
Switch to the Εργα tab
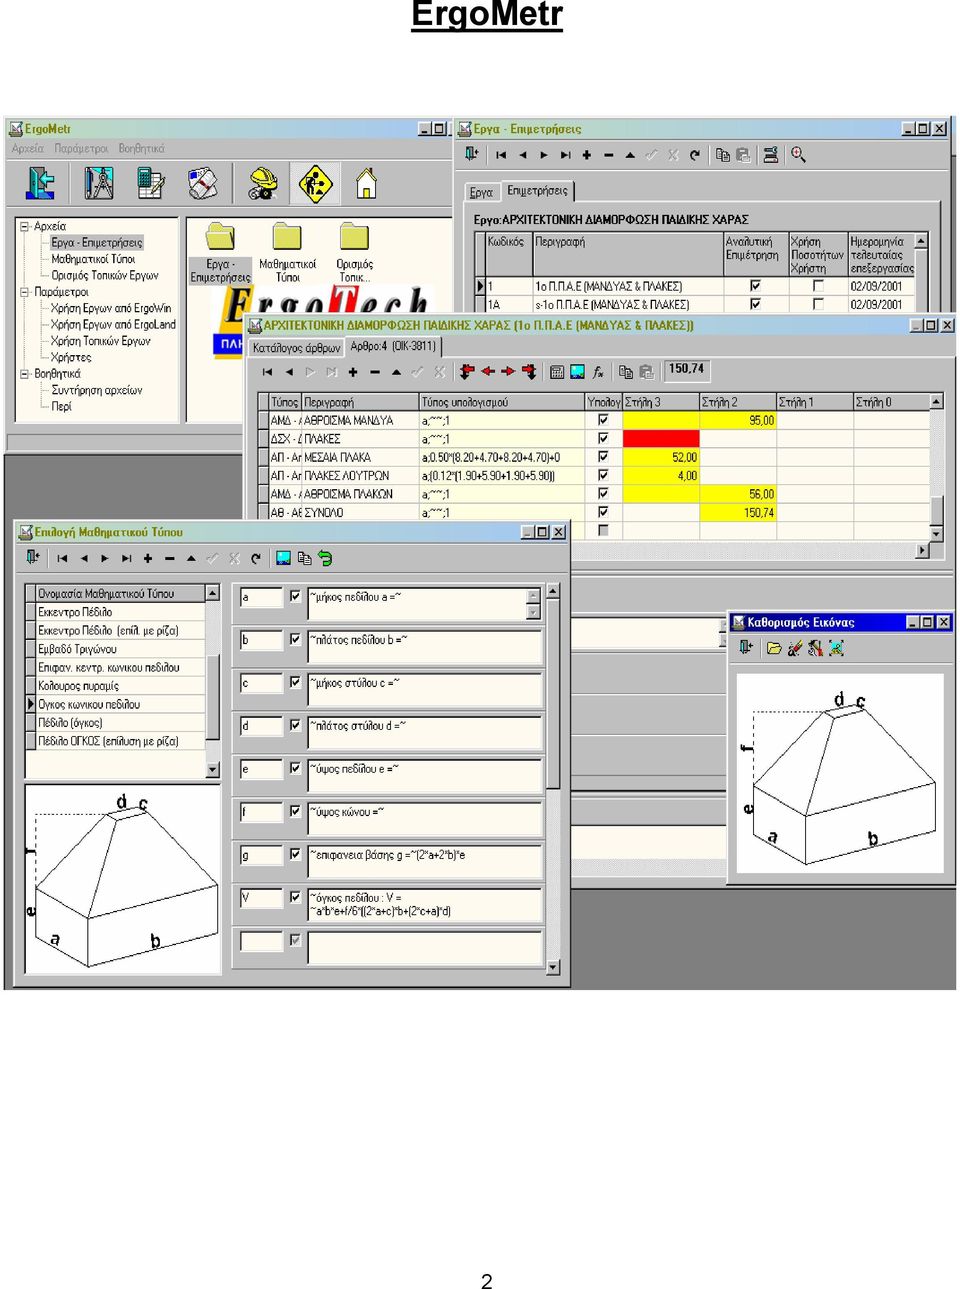(481, 192)
